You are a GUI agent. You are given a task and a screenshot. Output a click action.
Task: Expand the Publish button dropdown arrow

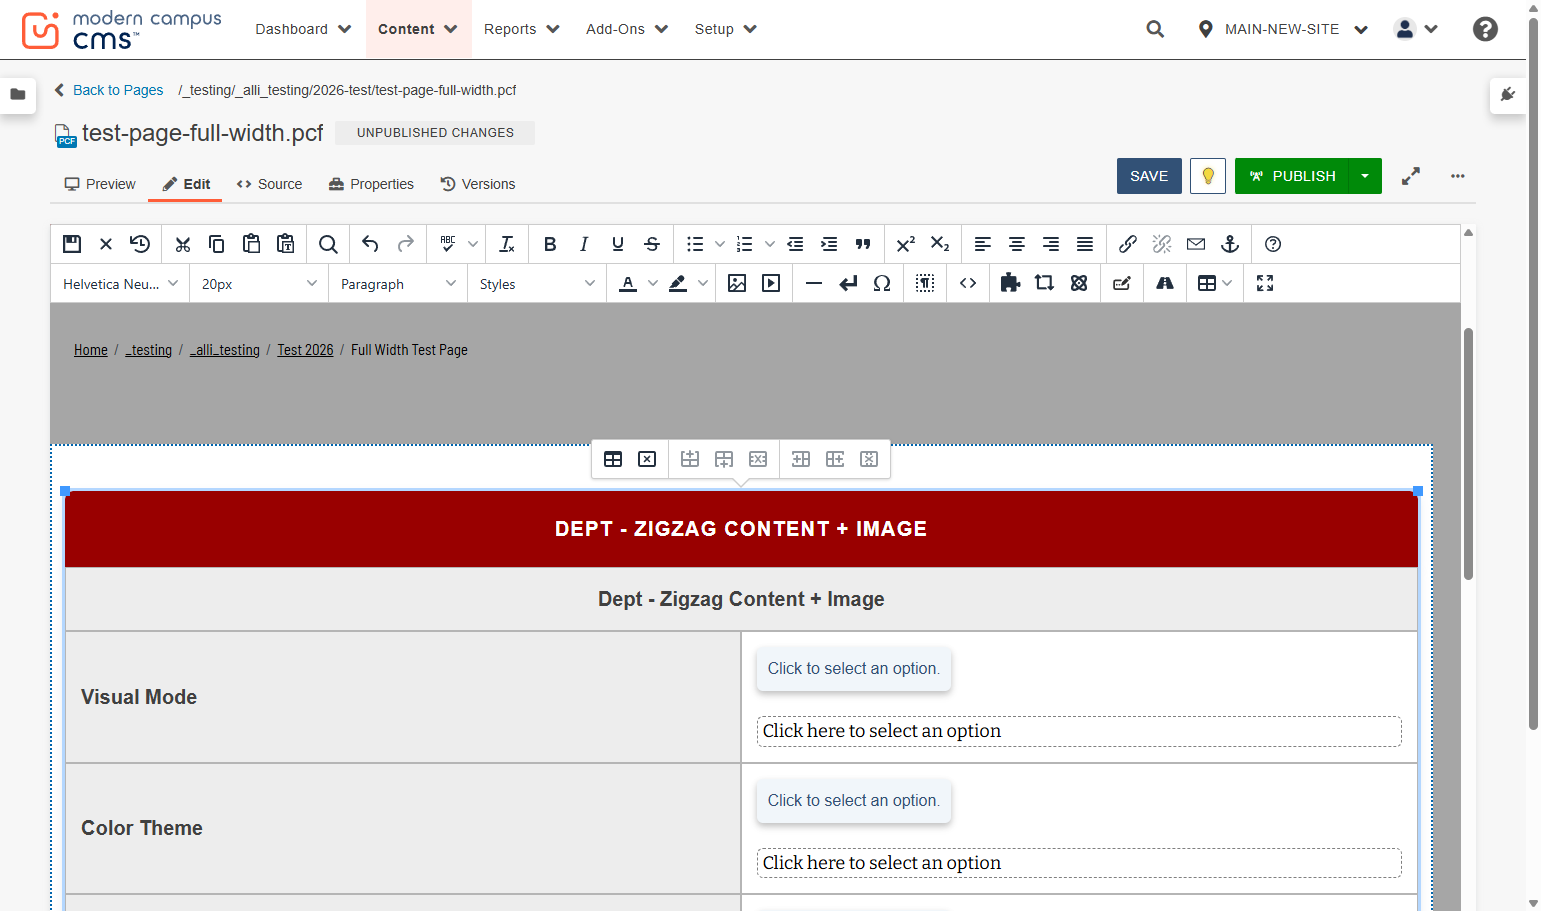coord(1365,176)
